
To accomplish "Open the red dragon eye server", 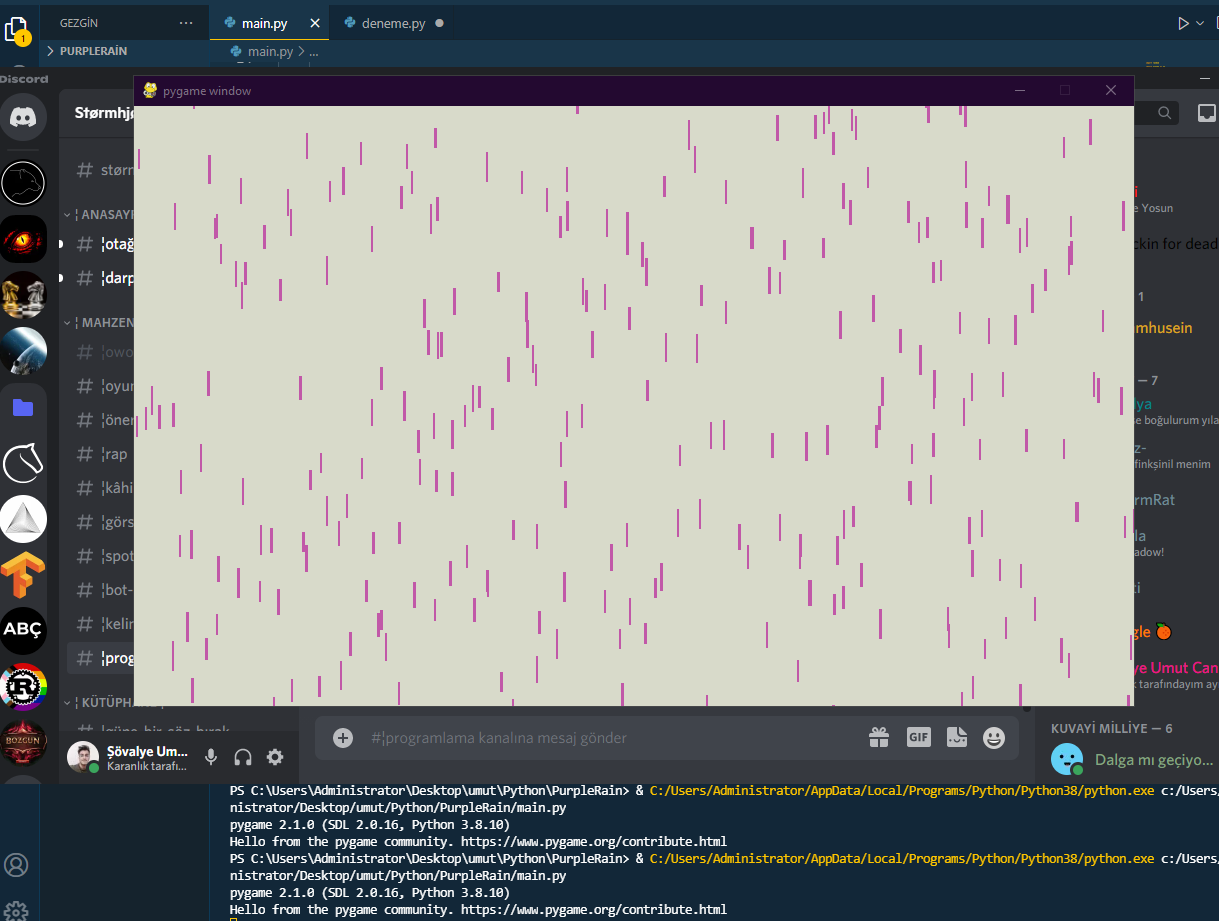I will pos(23,239).
